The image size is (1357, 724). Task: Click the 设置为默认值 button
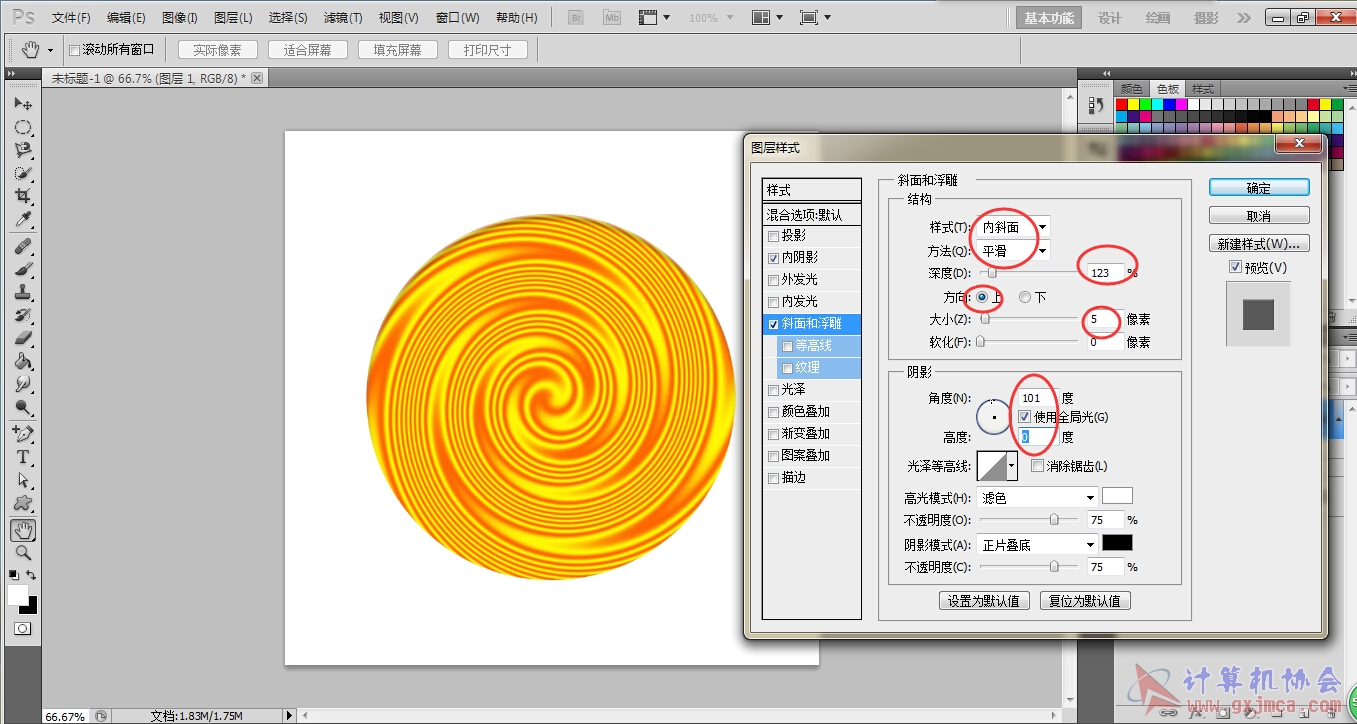(x=984, y=601)
